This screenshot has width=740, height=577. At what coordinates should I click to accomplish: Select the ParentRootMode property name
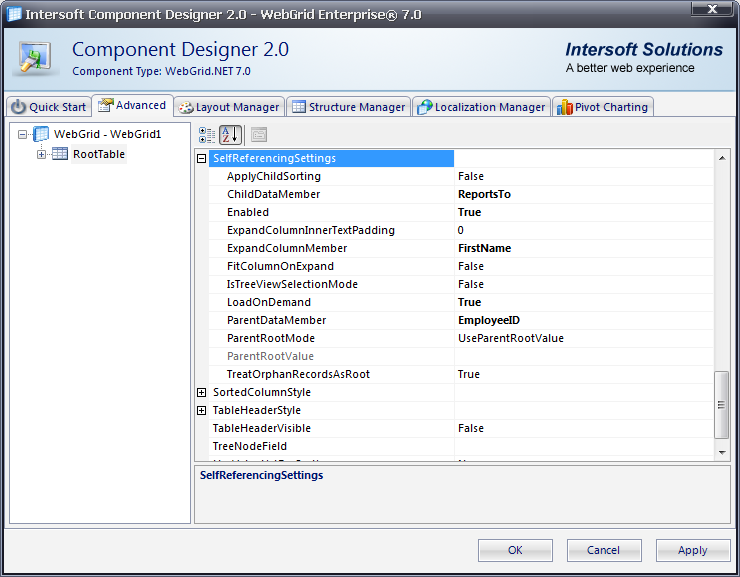[270, 338]
